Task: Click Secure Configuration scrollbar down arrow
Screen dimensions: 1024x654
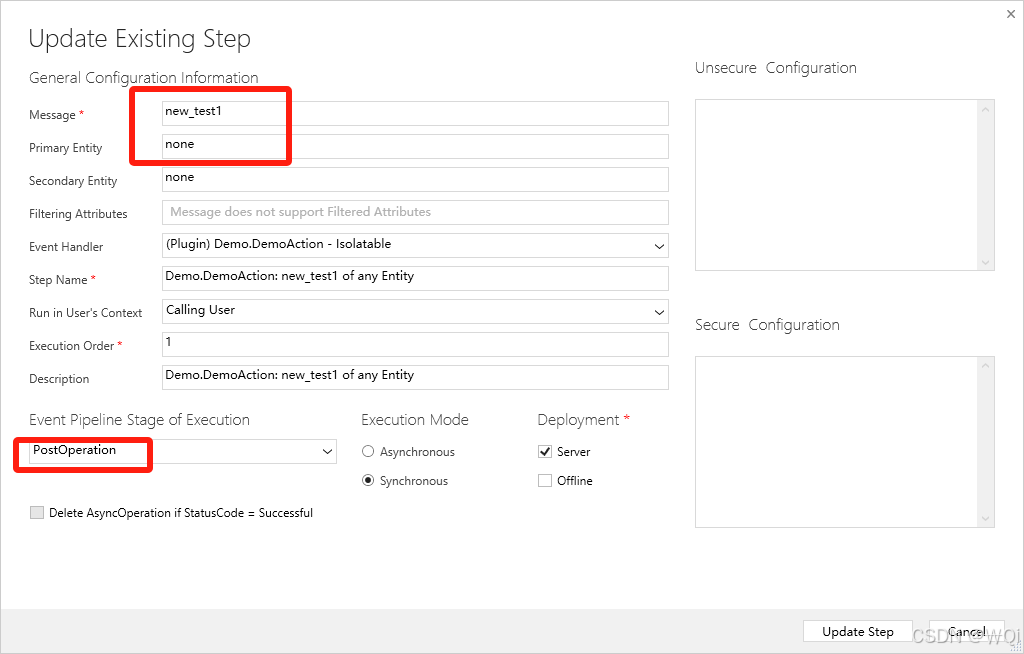Action: [985, 519]
